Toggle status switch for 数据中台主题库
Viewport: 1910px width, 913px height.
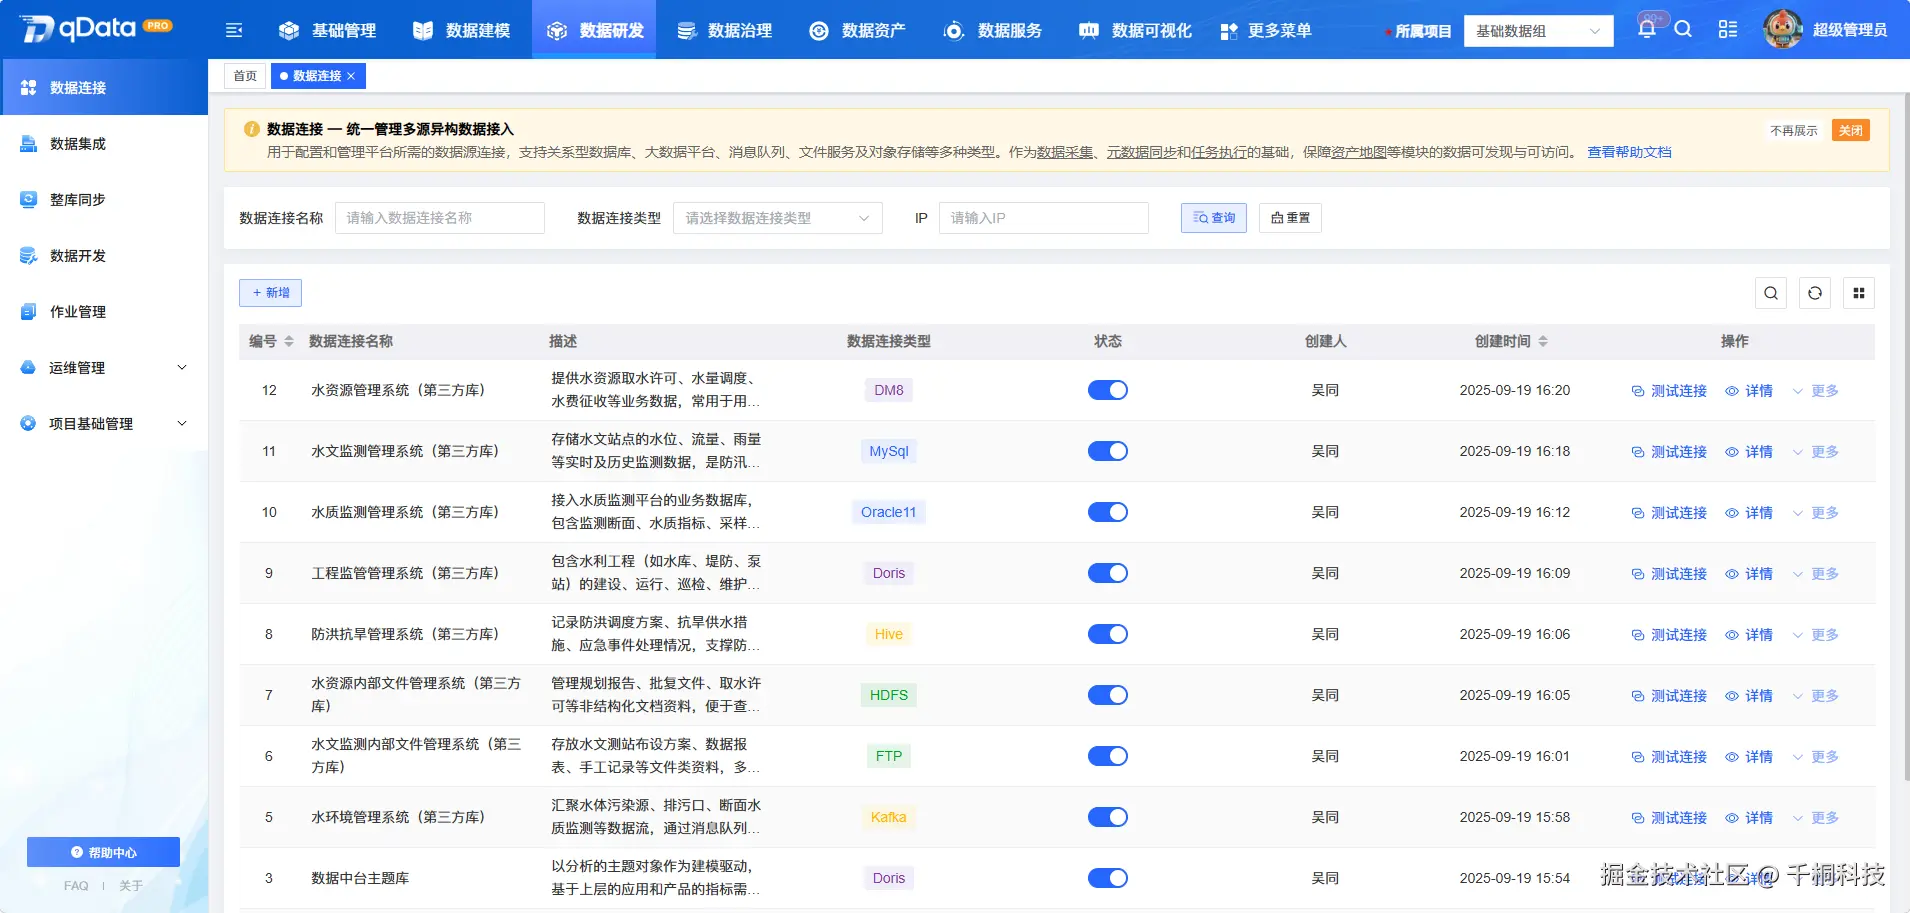(1108, 878)
